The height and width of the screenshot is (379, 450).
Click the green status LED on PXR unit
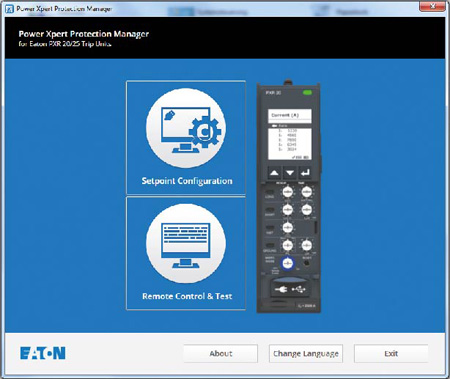click(307, 92)
